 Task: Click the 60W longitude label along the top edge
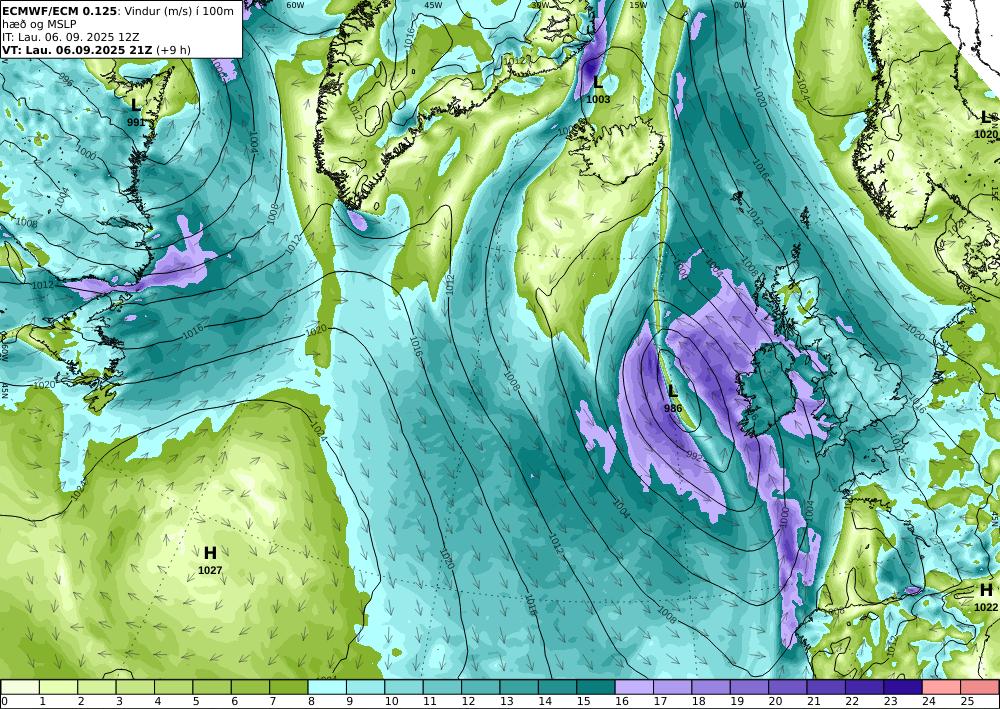click(x=295, y=4)
